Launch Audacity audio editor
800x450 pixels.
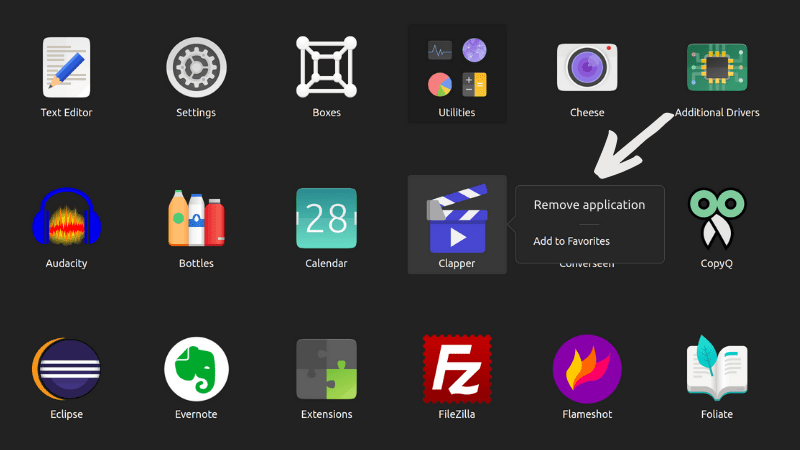(x=66, y=218)
